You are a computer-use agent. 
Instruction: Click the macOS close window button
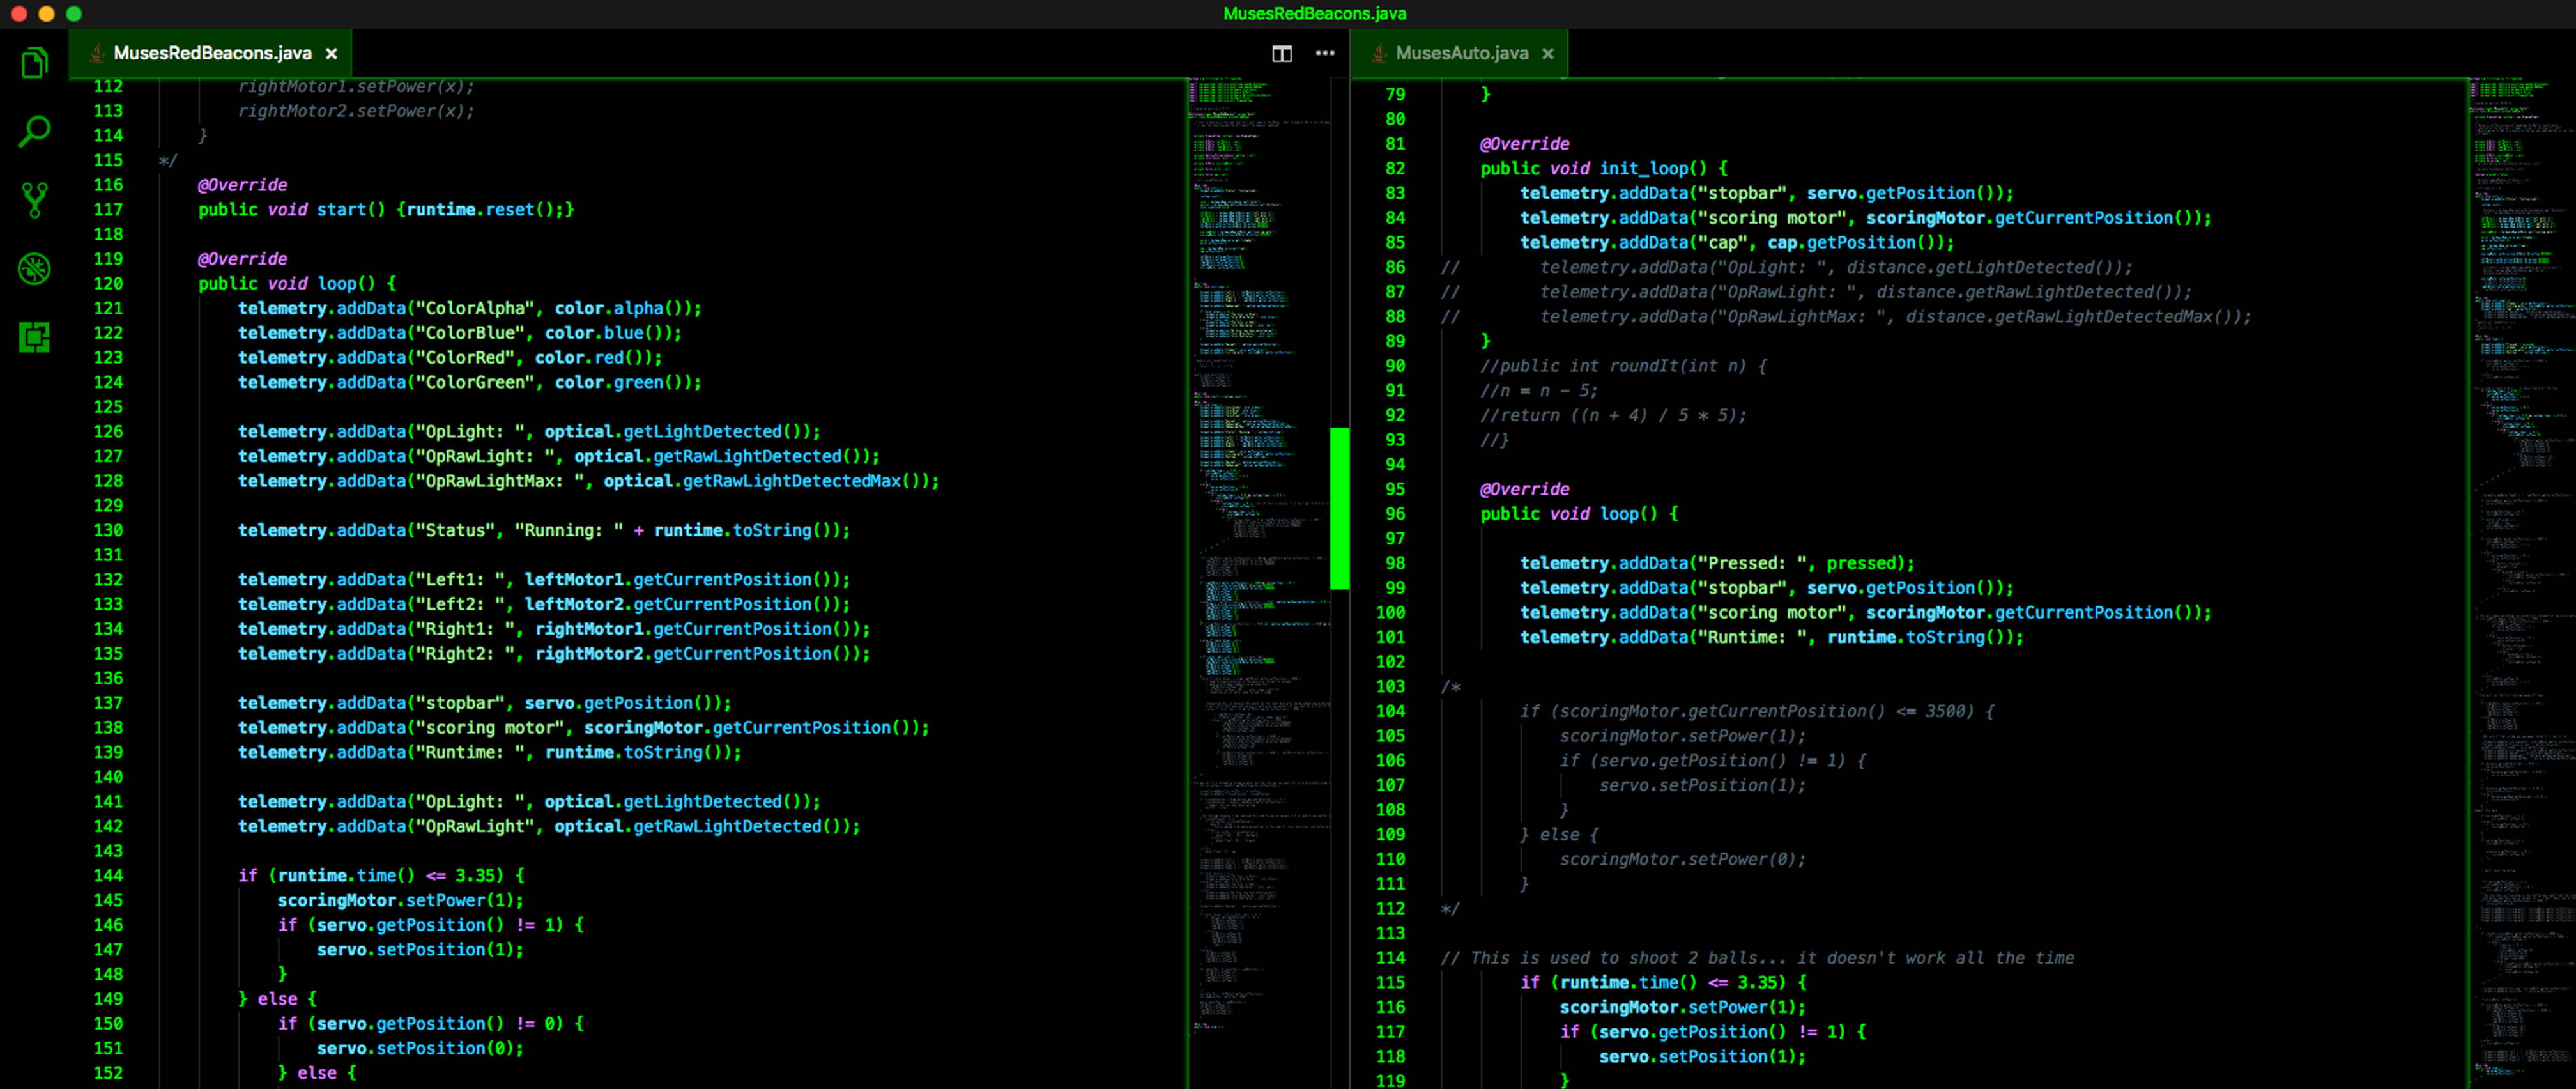point(19,14)
